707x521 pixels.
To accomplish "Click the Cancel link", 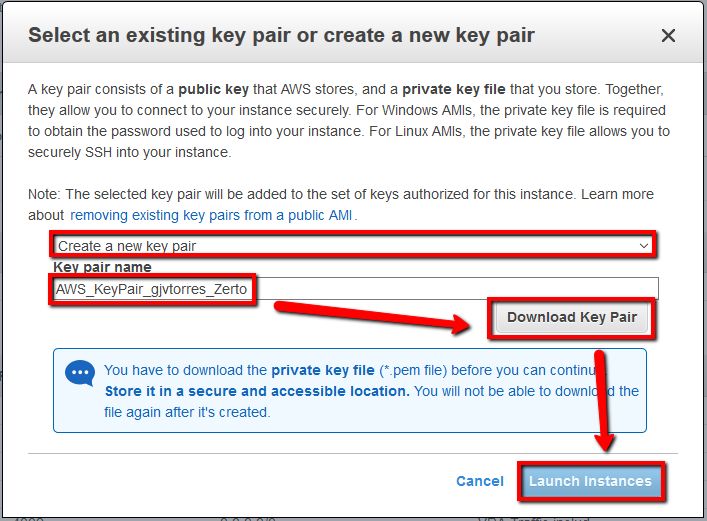I will 480,481.
